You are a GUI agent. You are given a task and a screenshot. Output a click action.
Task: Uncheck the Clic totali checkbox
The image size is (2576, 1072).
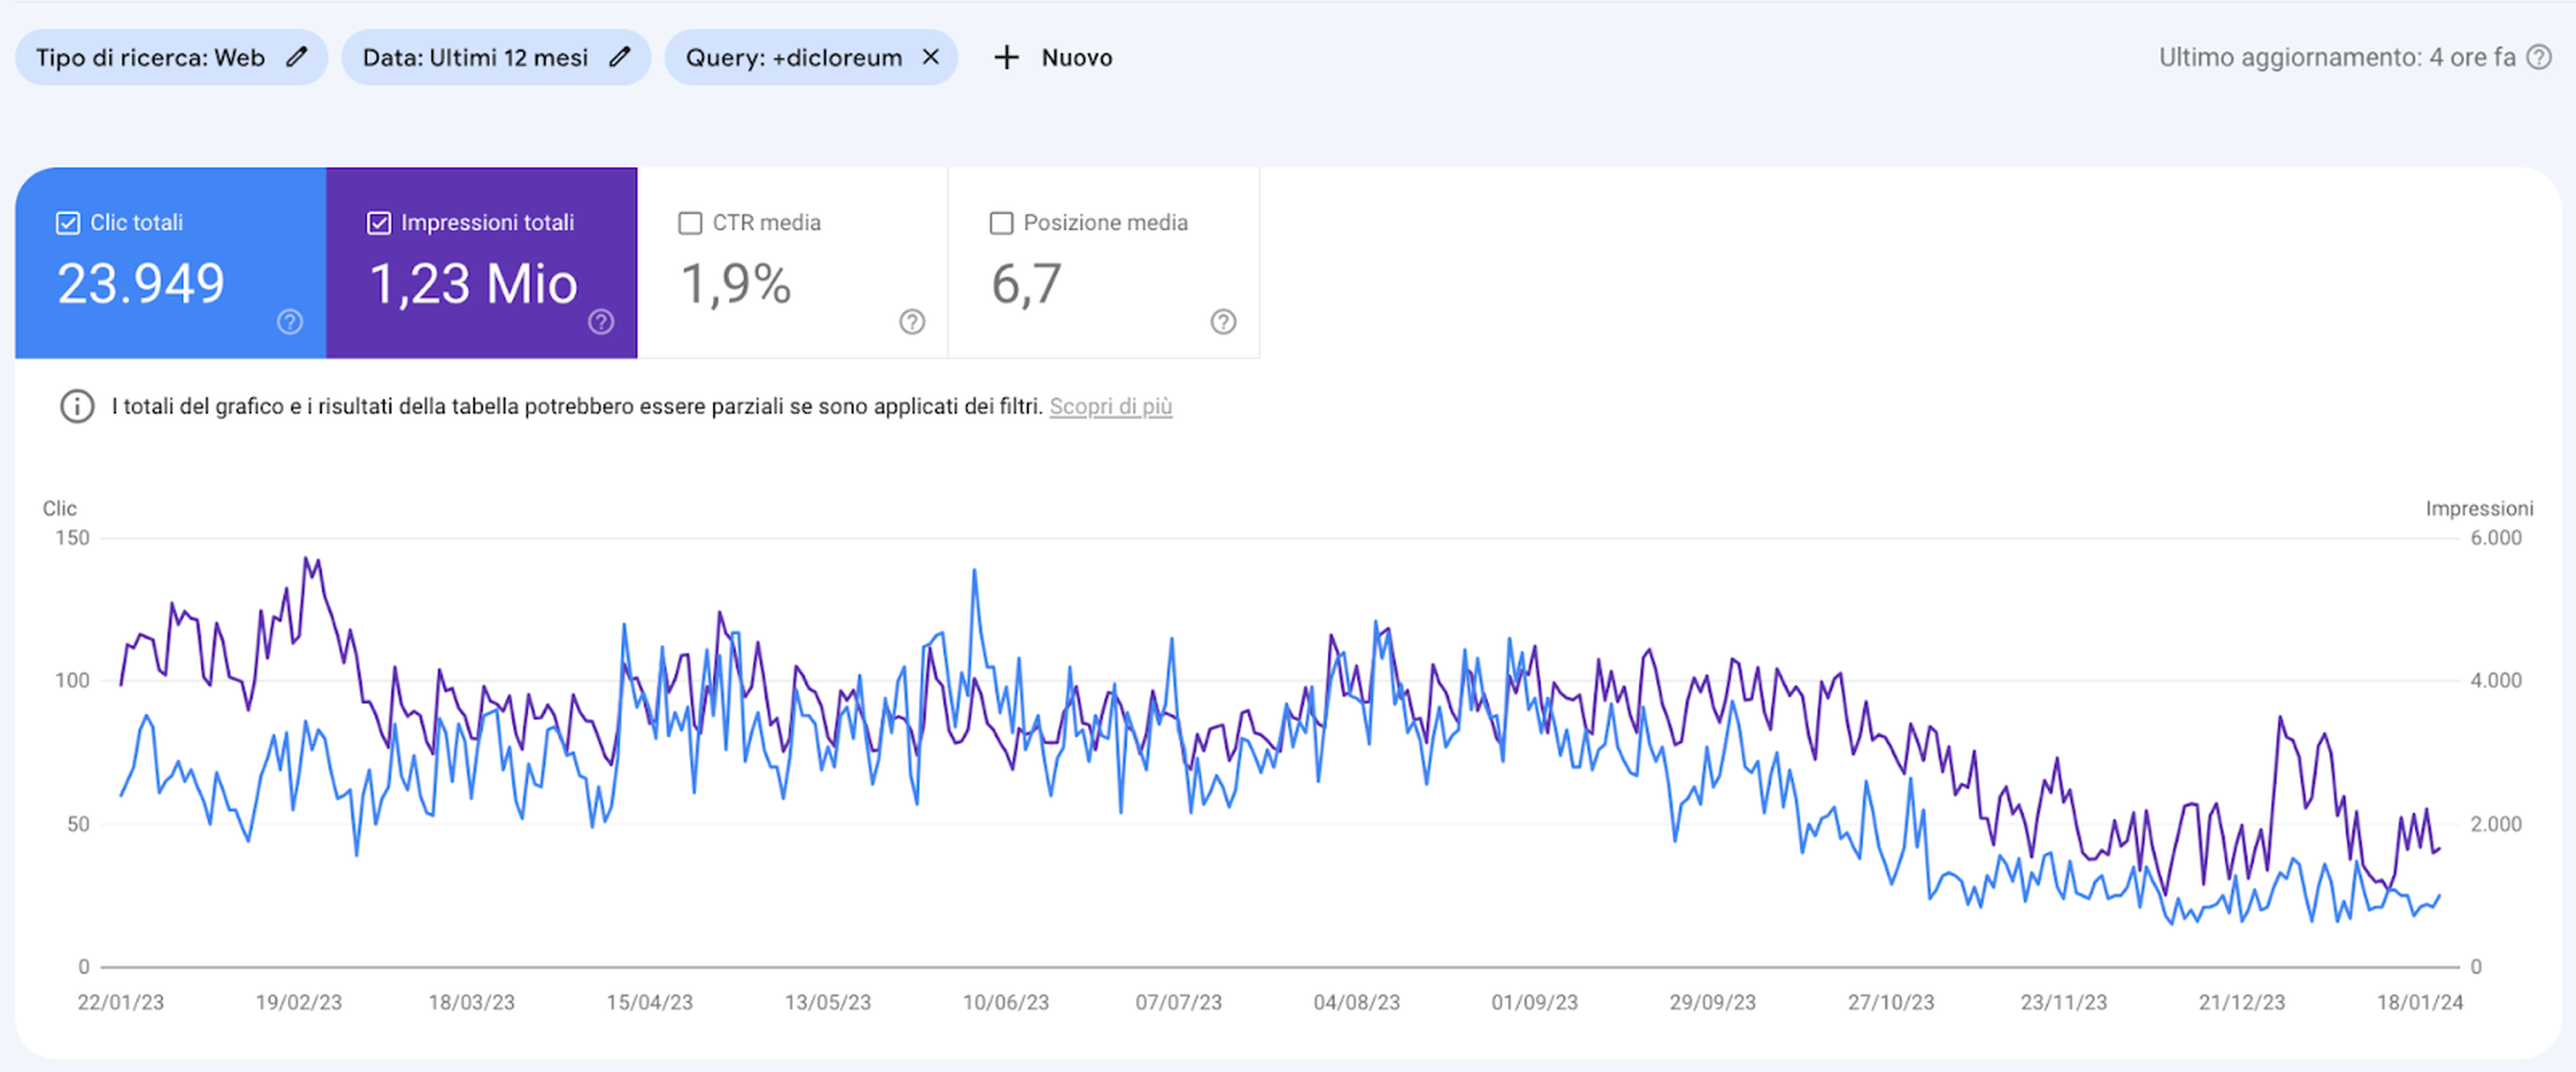pyautogui.click(x=68, y=223)
